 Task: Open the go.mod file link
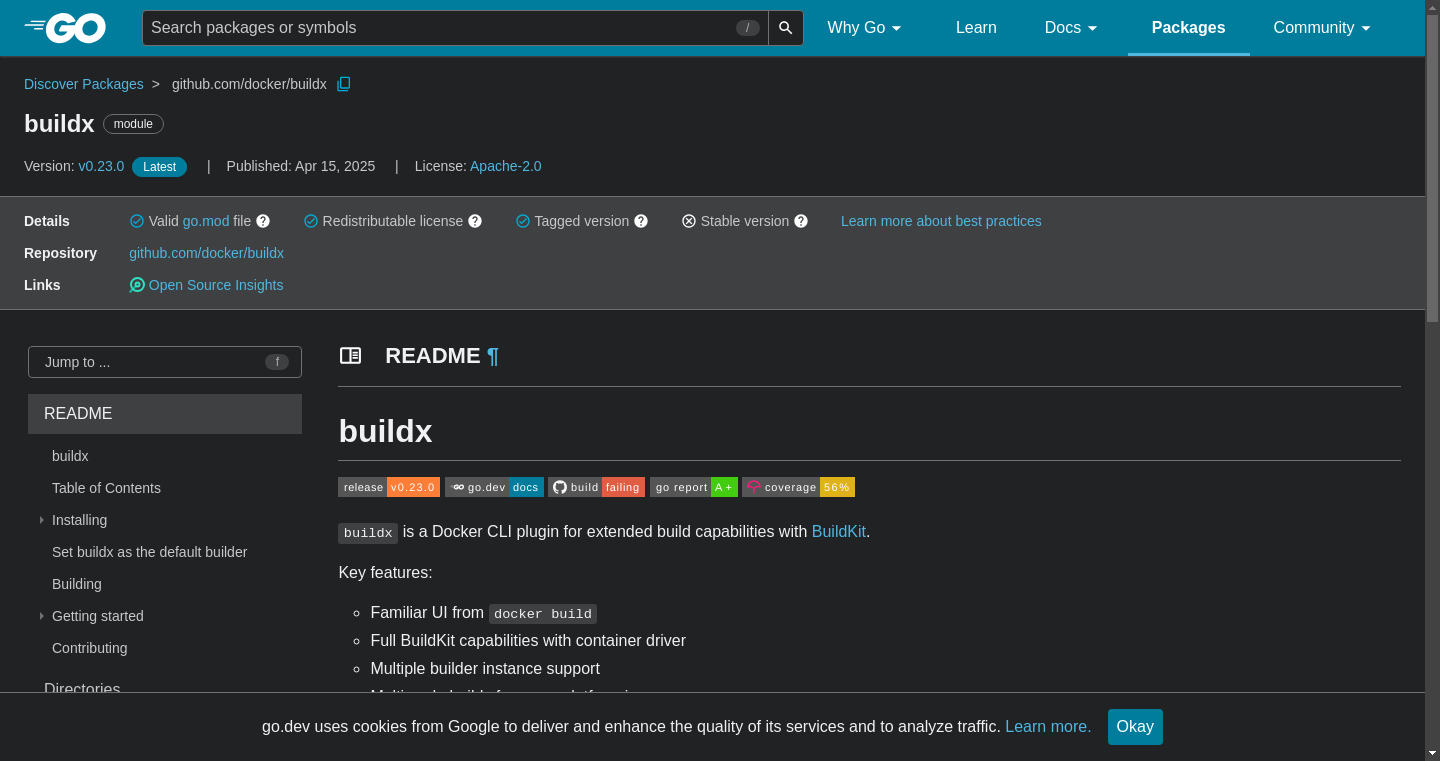tap(206, 221)
